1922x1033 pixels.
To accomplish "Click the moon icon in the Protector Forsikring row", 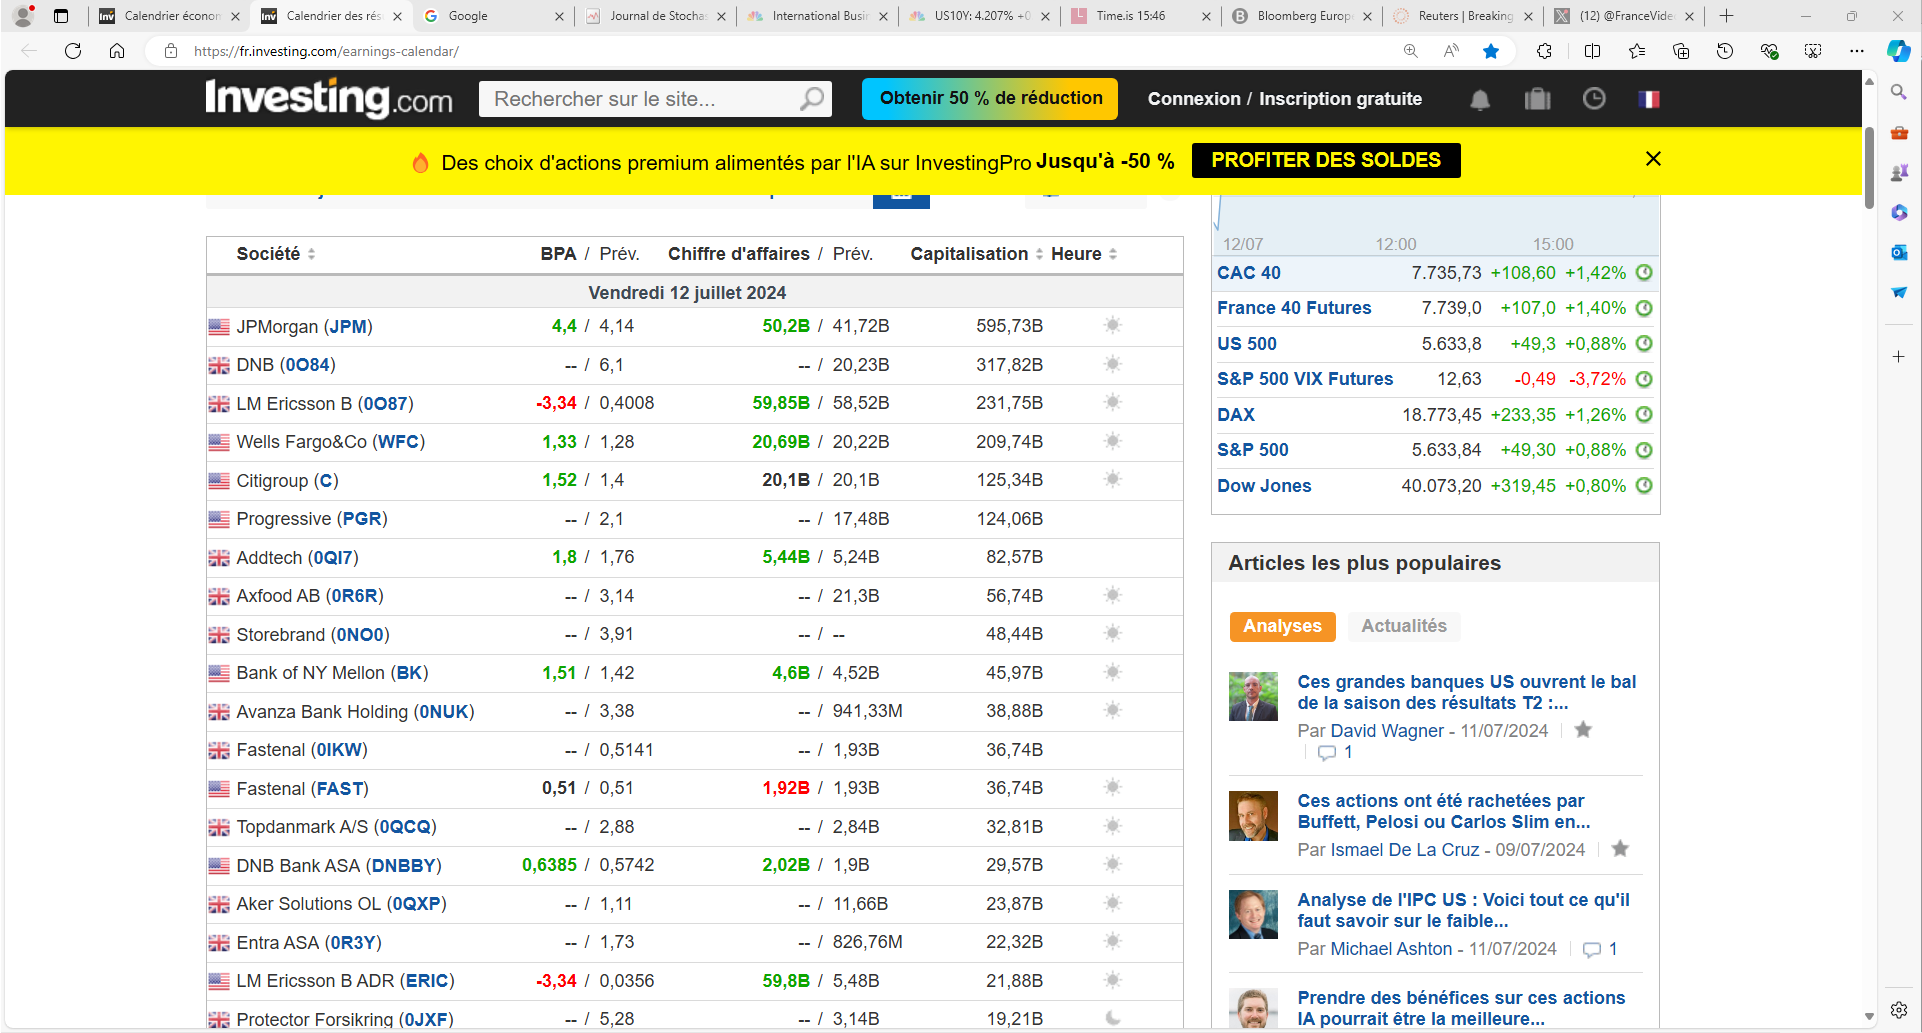I will [x=1113, y=1018].
